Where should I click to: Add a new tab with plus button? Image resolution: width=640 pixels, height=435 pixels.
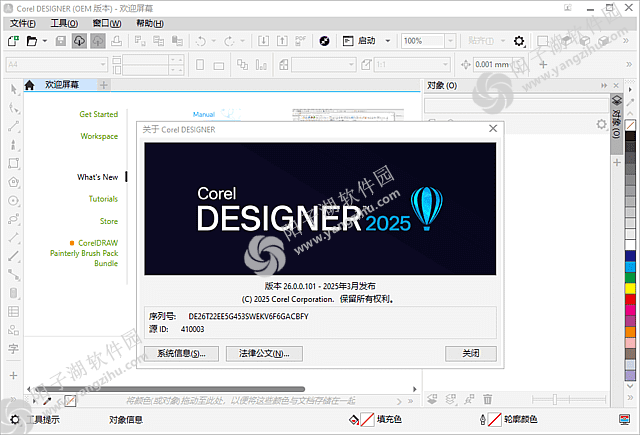coord(104,85)
